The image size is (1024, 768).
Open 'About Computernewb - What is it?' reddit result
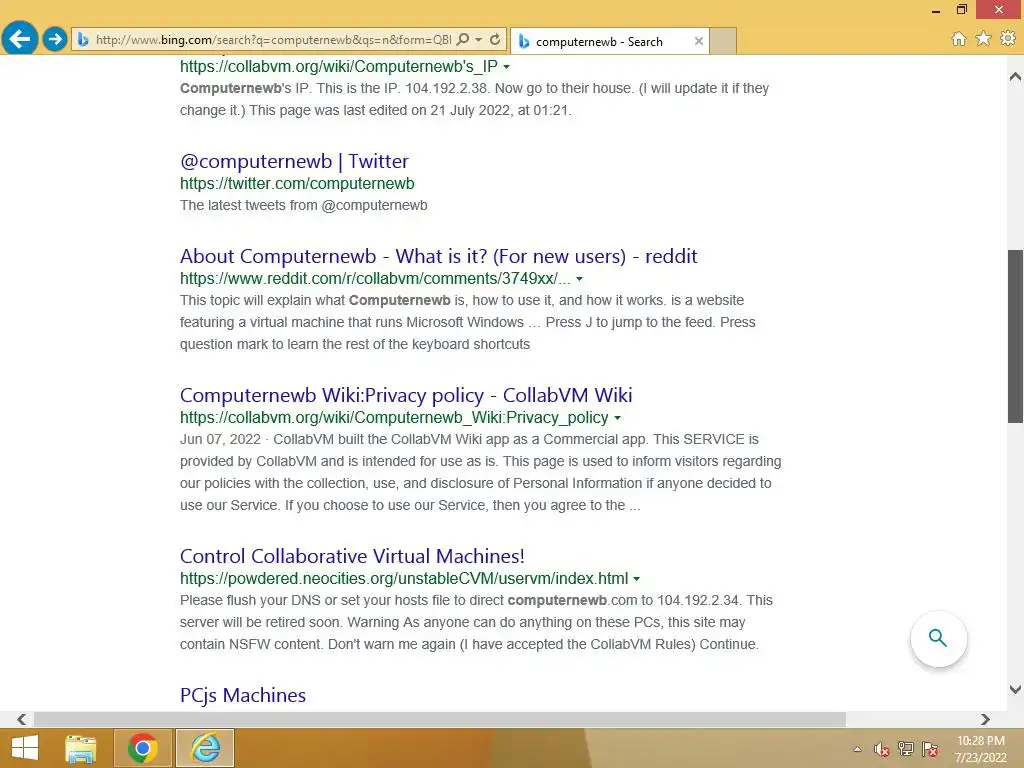(438, 256)
